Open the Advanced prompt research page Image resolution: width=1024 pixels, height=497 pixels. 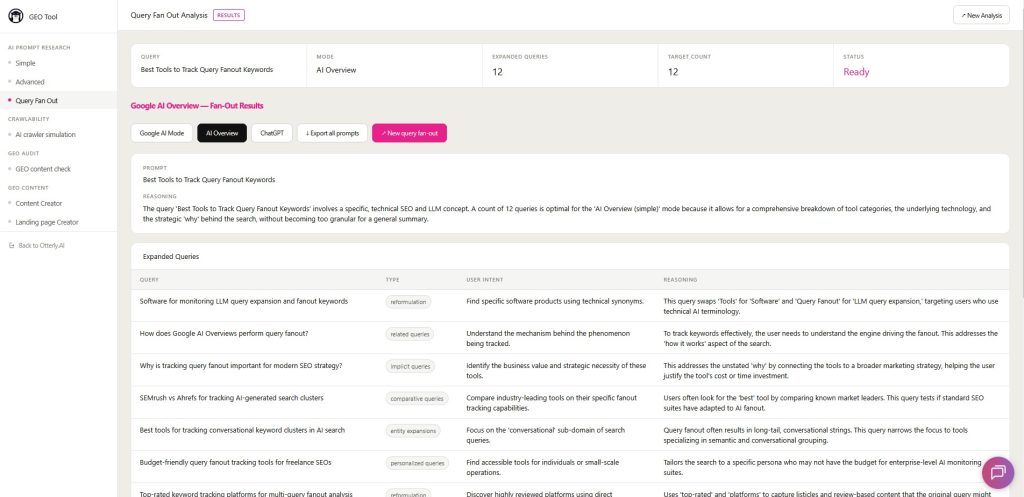coord(30,82)
